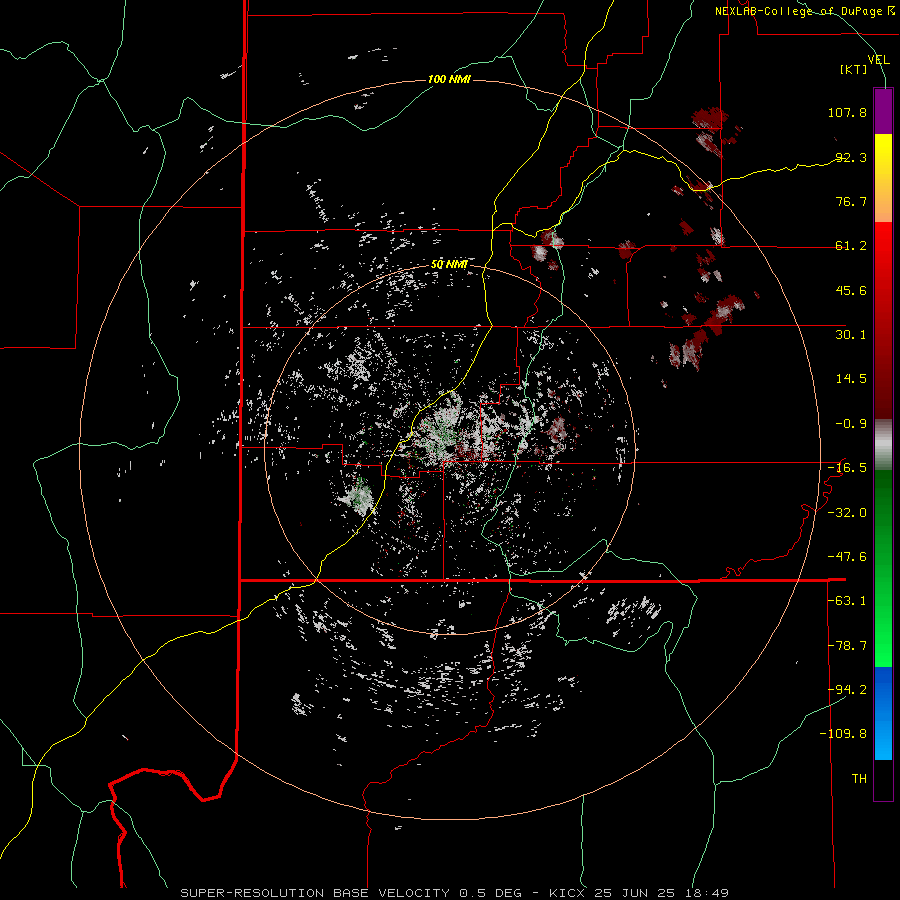The width and height of the screenshot is (900, 900).
Task: Pick the green inbound color bar segment
Action: tap(883, 568)
